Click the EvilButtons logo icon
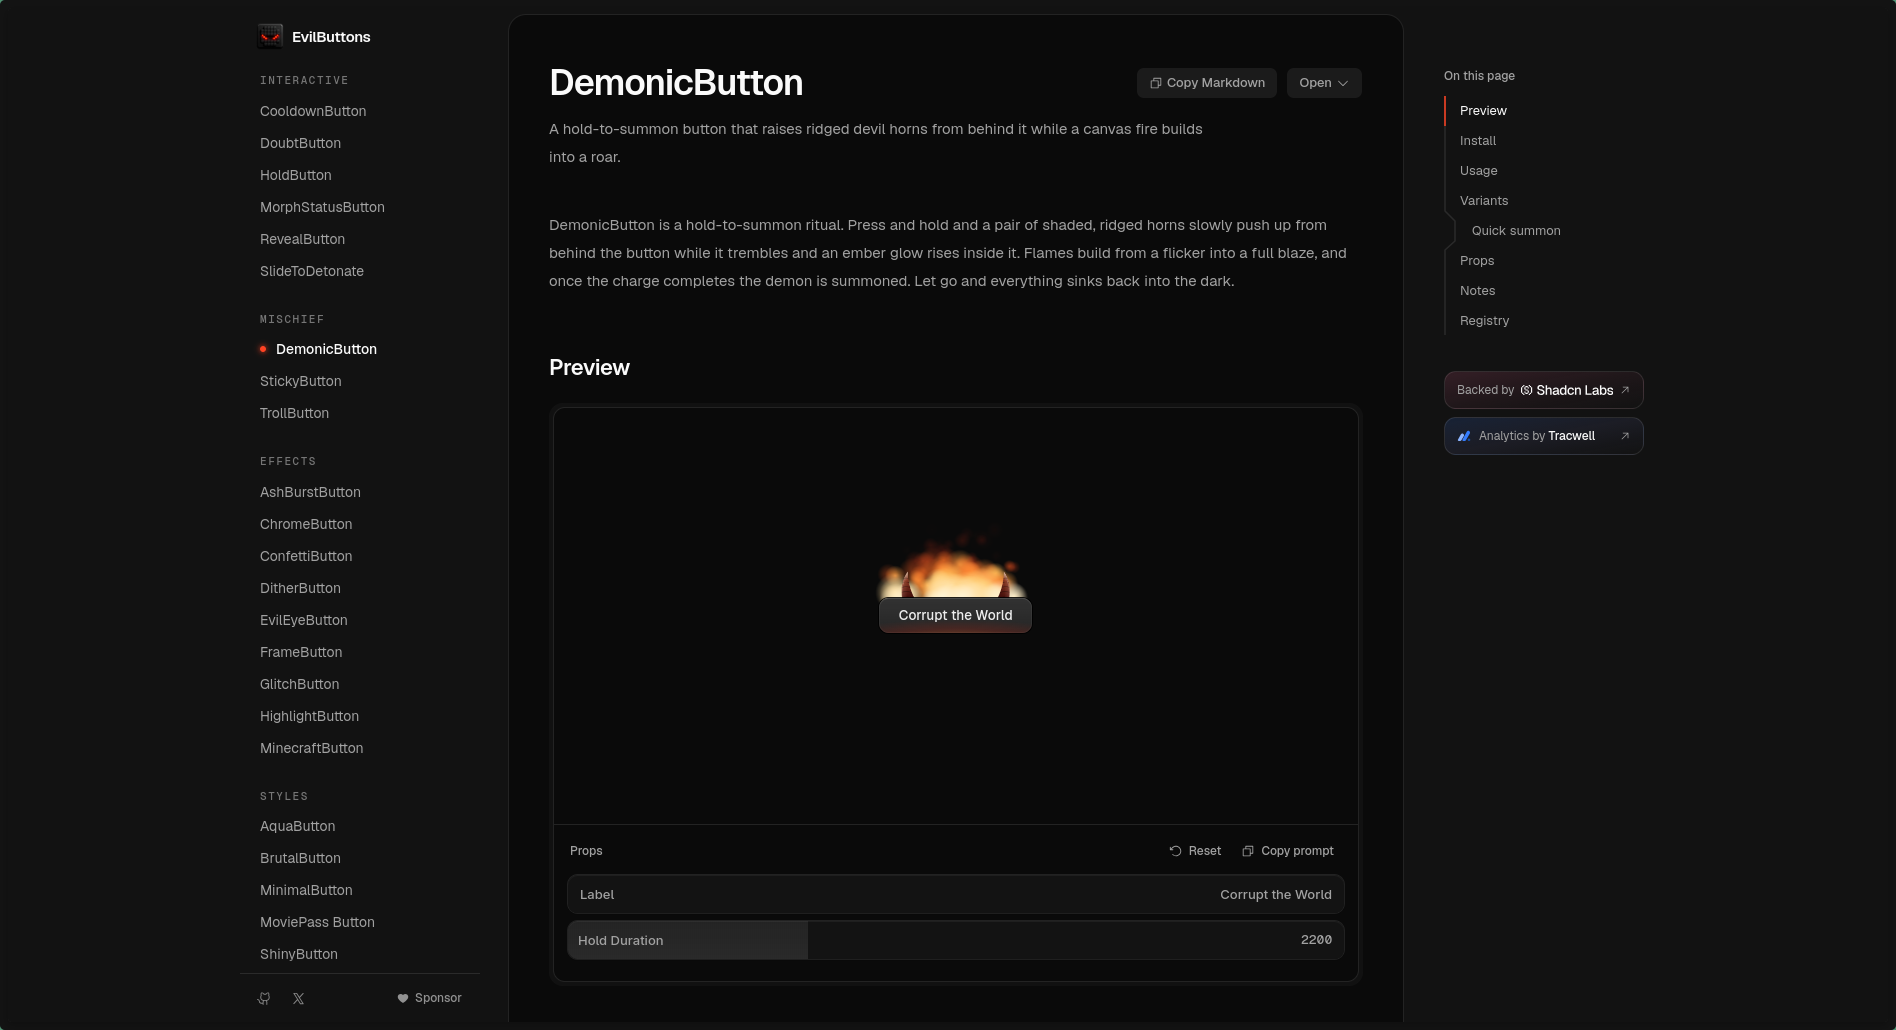 click(x=270, y=37)
